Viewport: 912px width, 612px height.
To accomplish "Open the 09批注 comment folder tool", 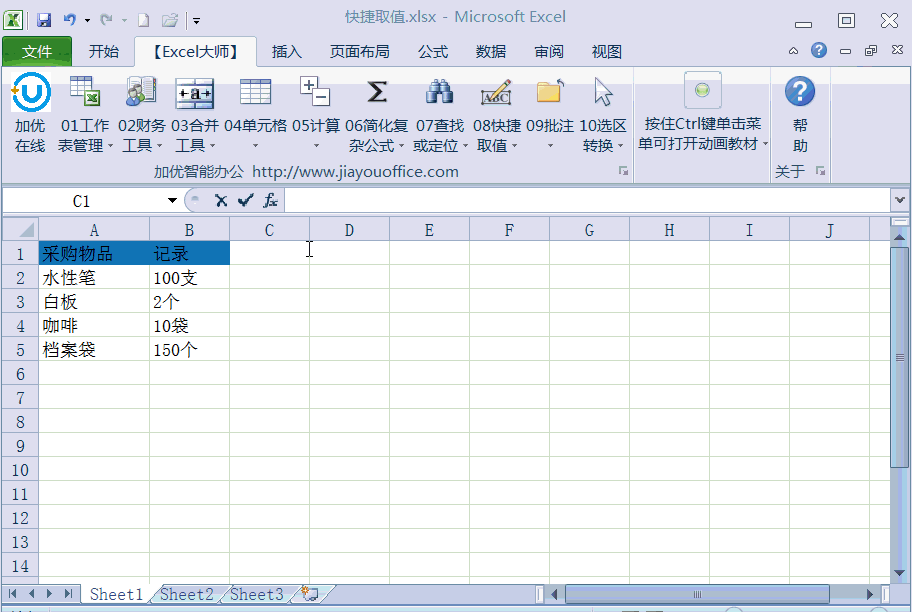I will (x=550, y=112).
